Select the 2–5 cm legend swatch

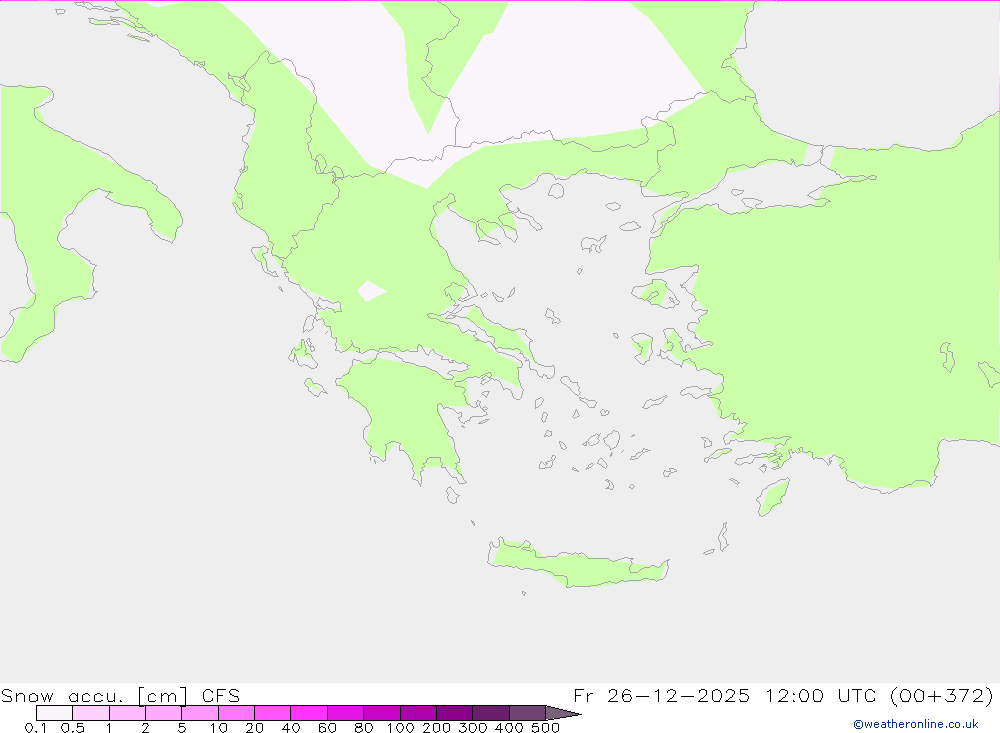163,713
